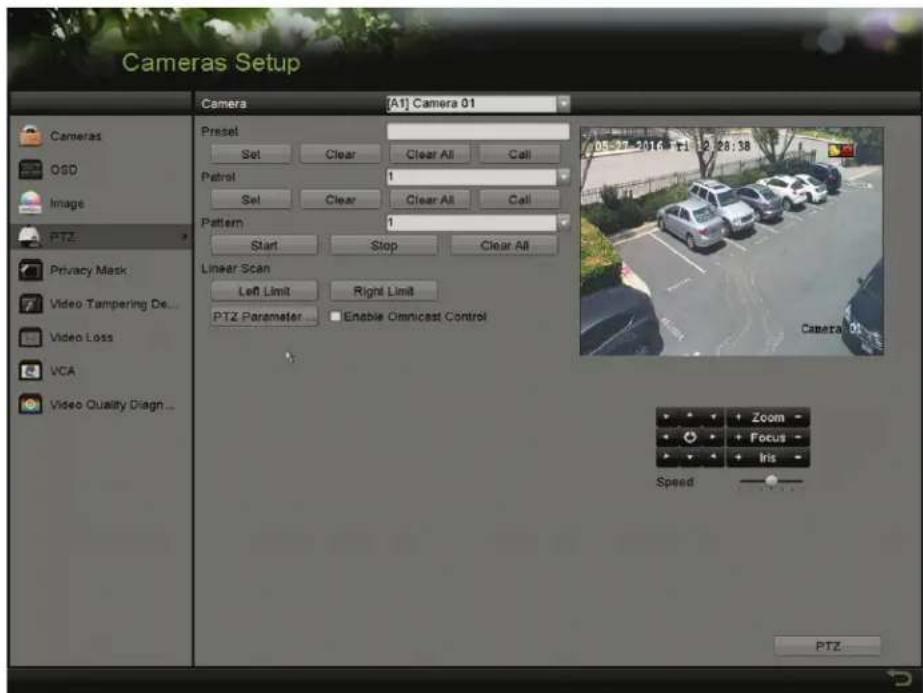923x693 pixels.
Task: Click the VCA icon in sidebar
Action: pos(31,371)
